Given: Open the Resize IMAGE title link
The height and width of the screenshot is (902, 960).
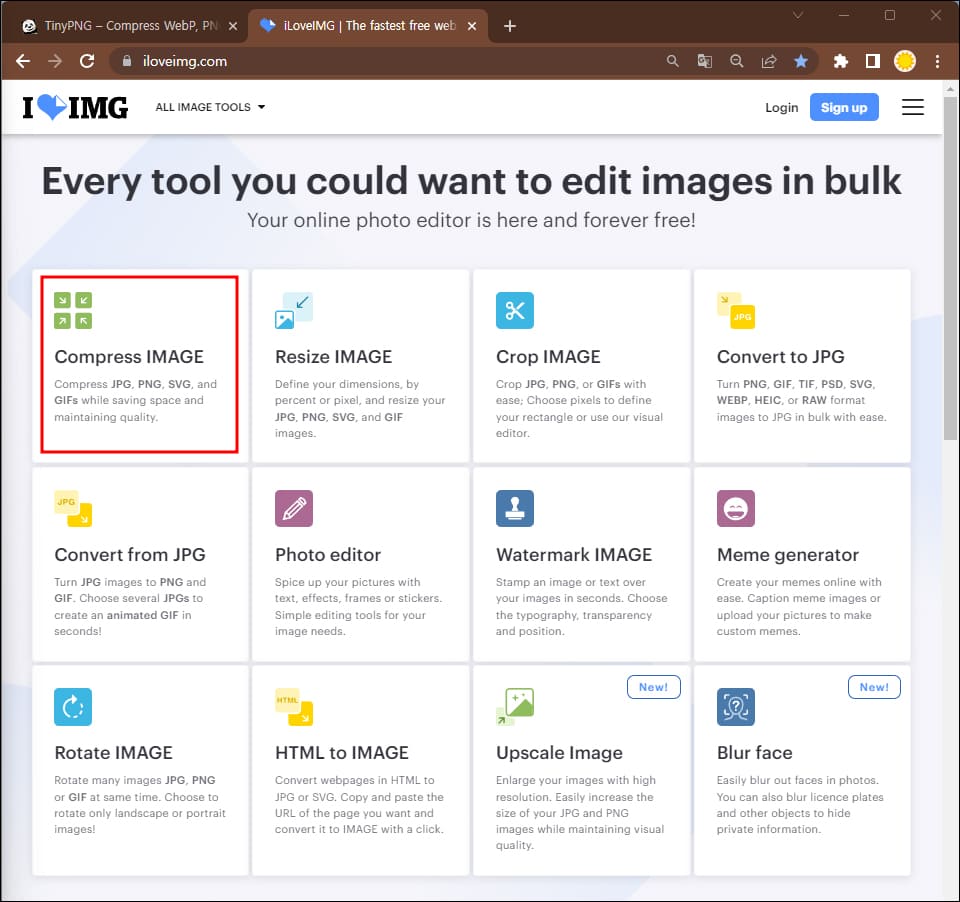Looking at the screenshot, I should (333, 356).
